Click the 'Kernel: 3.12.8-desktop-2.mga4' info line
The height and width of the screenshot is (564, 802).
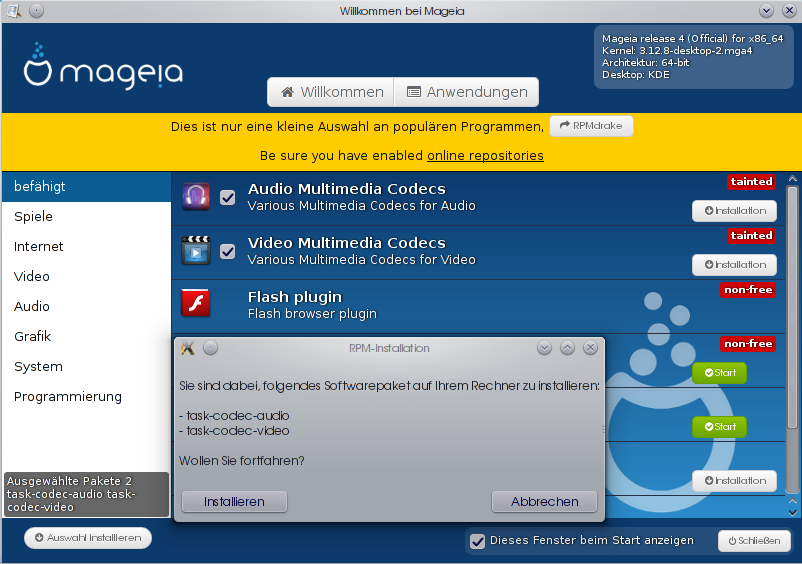click(677, 51)
